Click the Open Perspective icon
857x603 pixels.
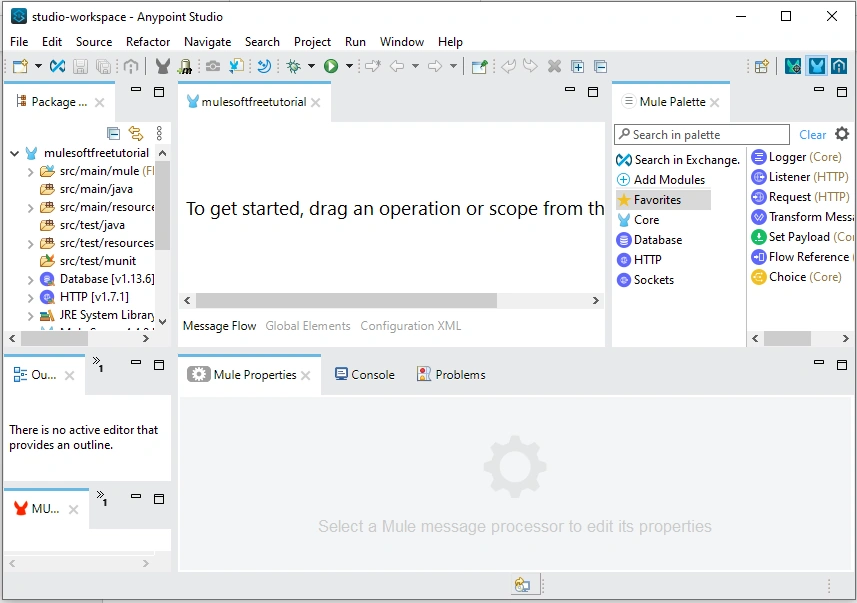point(762,66)
